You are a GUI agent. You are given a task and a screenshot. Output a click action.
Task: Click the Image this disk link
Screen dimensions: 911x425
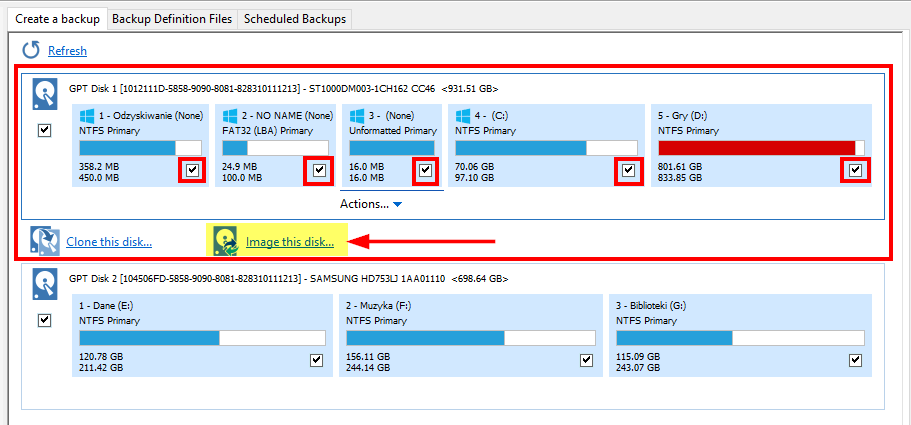pos(290,241)
